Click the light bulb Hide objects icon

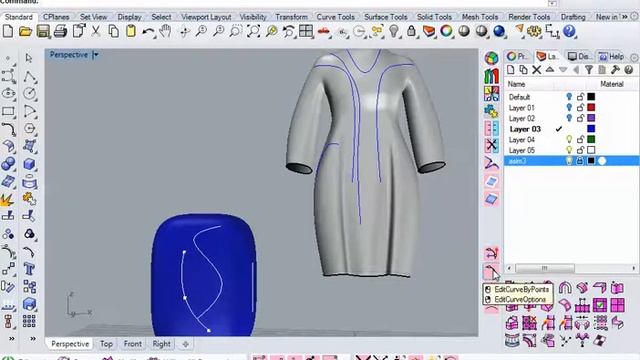coord(394,31)
